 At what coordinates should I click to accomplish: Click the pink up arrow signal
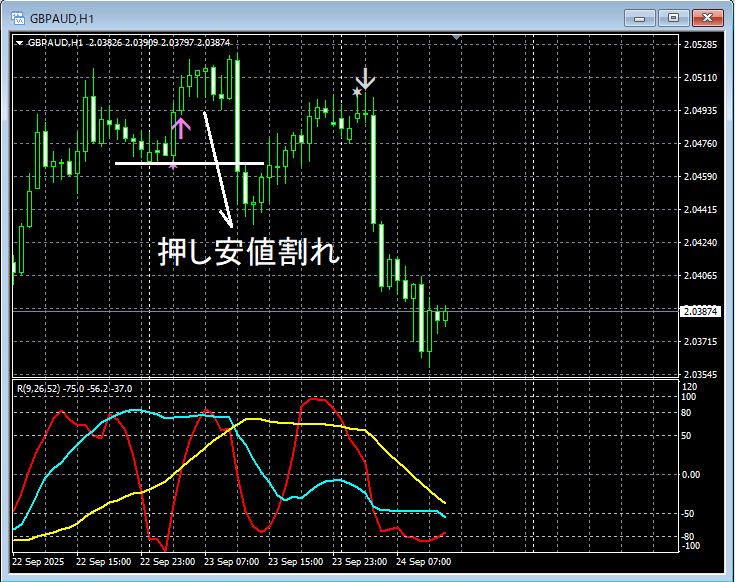coord(180,127)
